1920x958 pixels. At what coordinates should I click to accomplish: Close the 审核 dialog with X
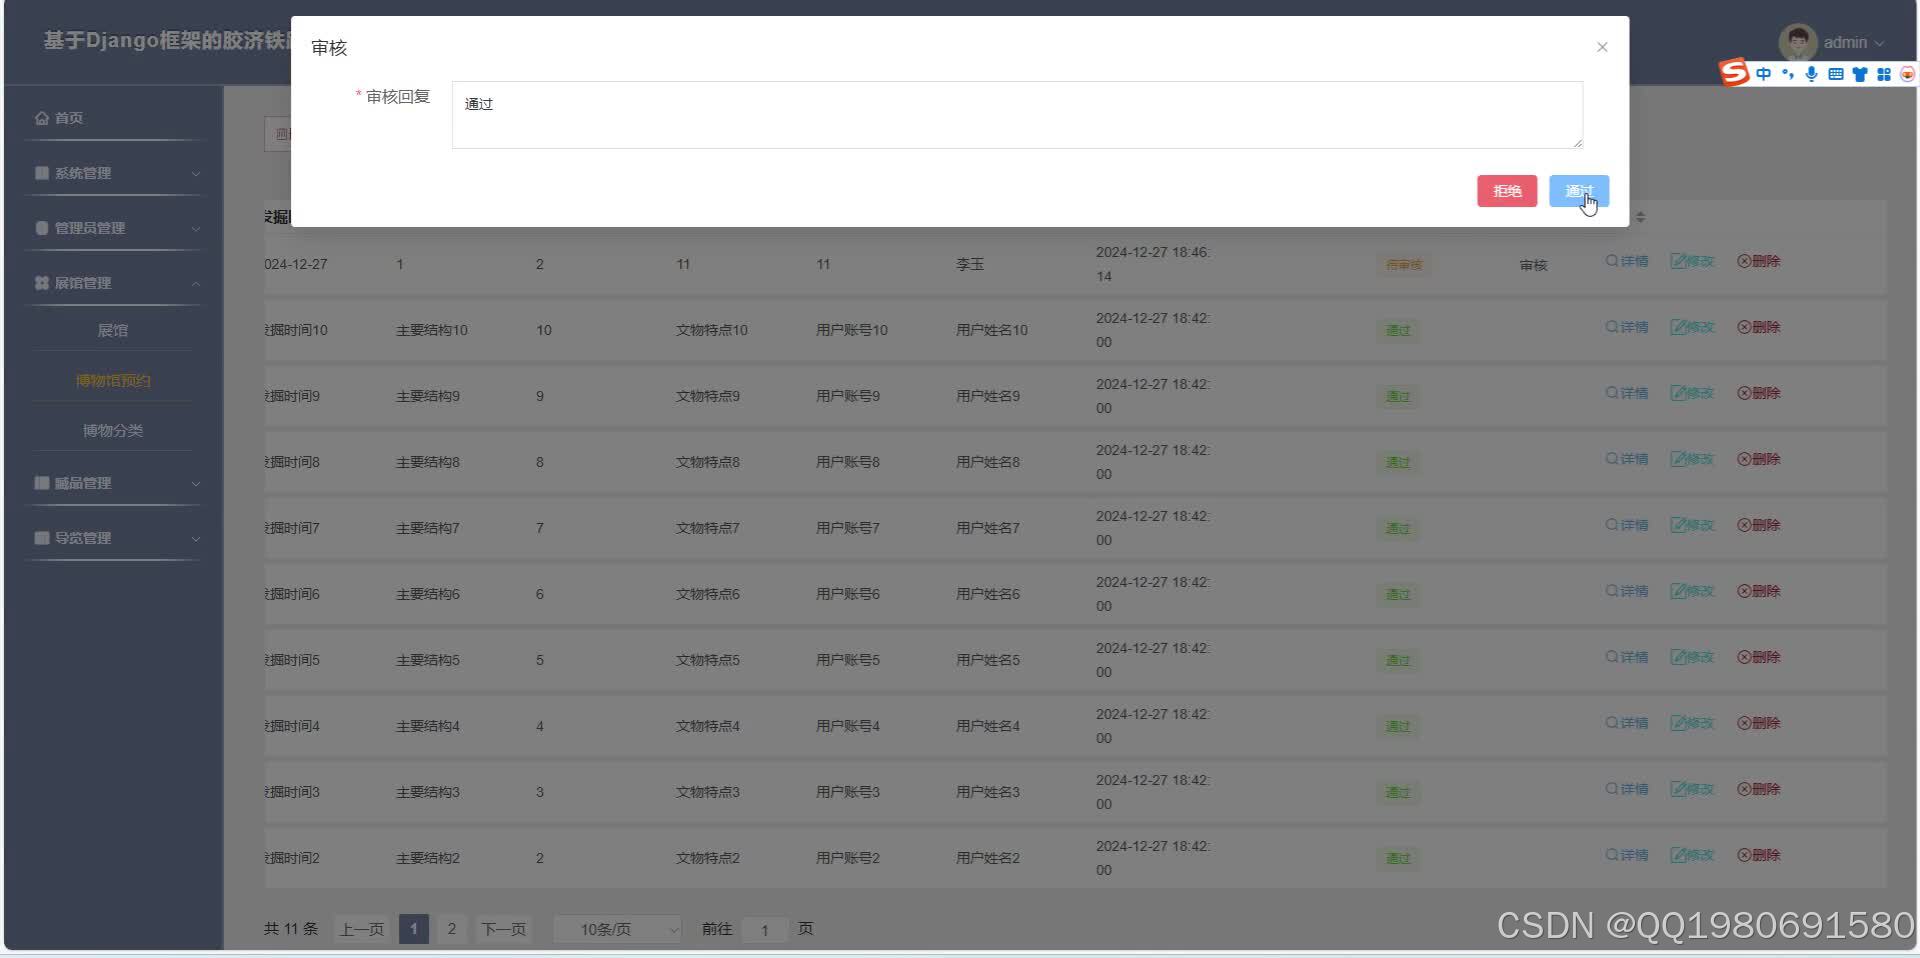[x=1601, y=47]
